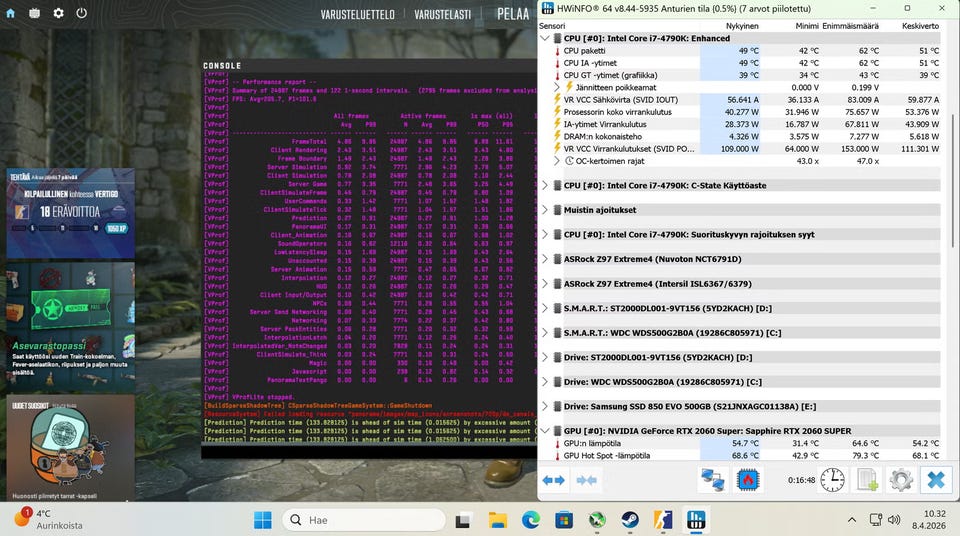Click the CS2 home icon

(11, 13)
